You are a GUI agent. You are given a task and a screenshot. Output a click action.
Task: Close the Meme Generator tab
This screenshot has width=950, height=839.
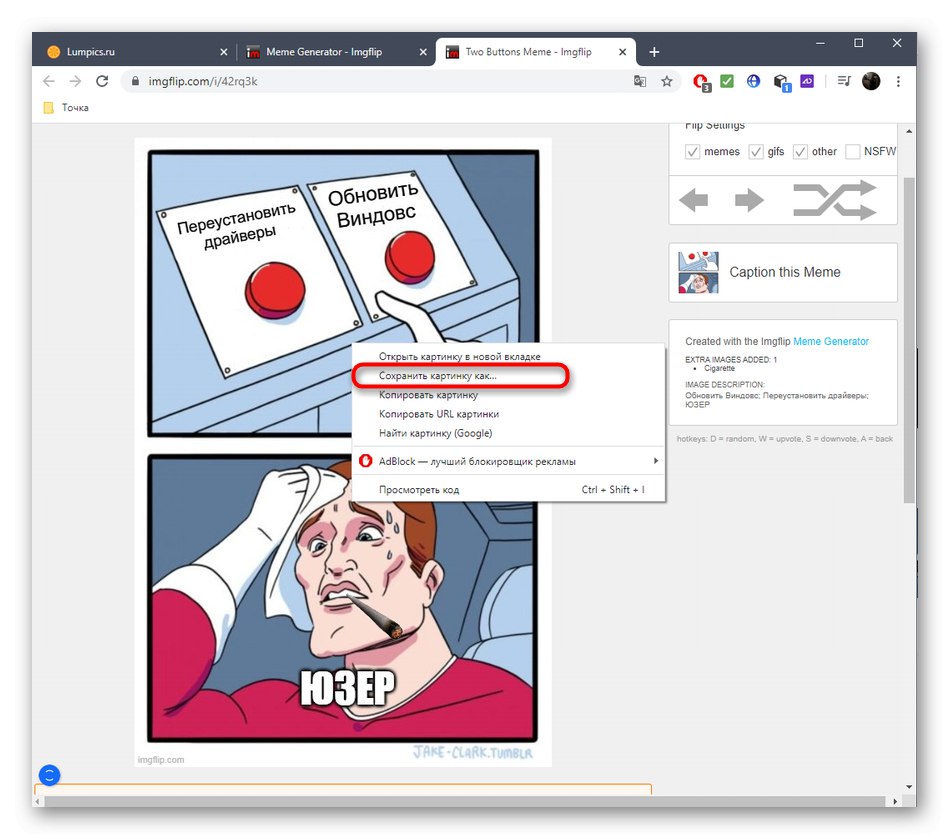423,52
